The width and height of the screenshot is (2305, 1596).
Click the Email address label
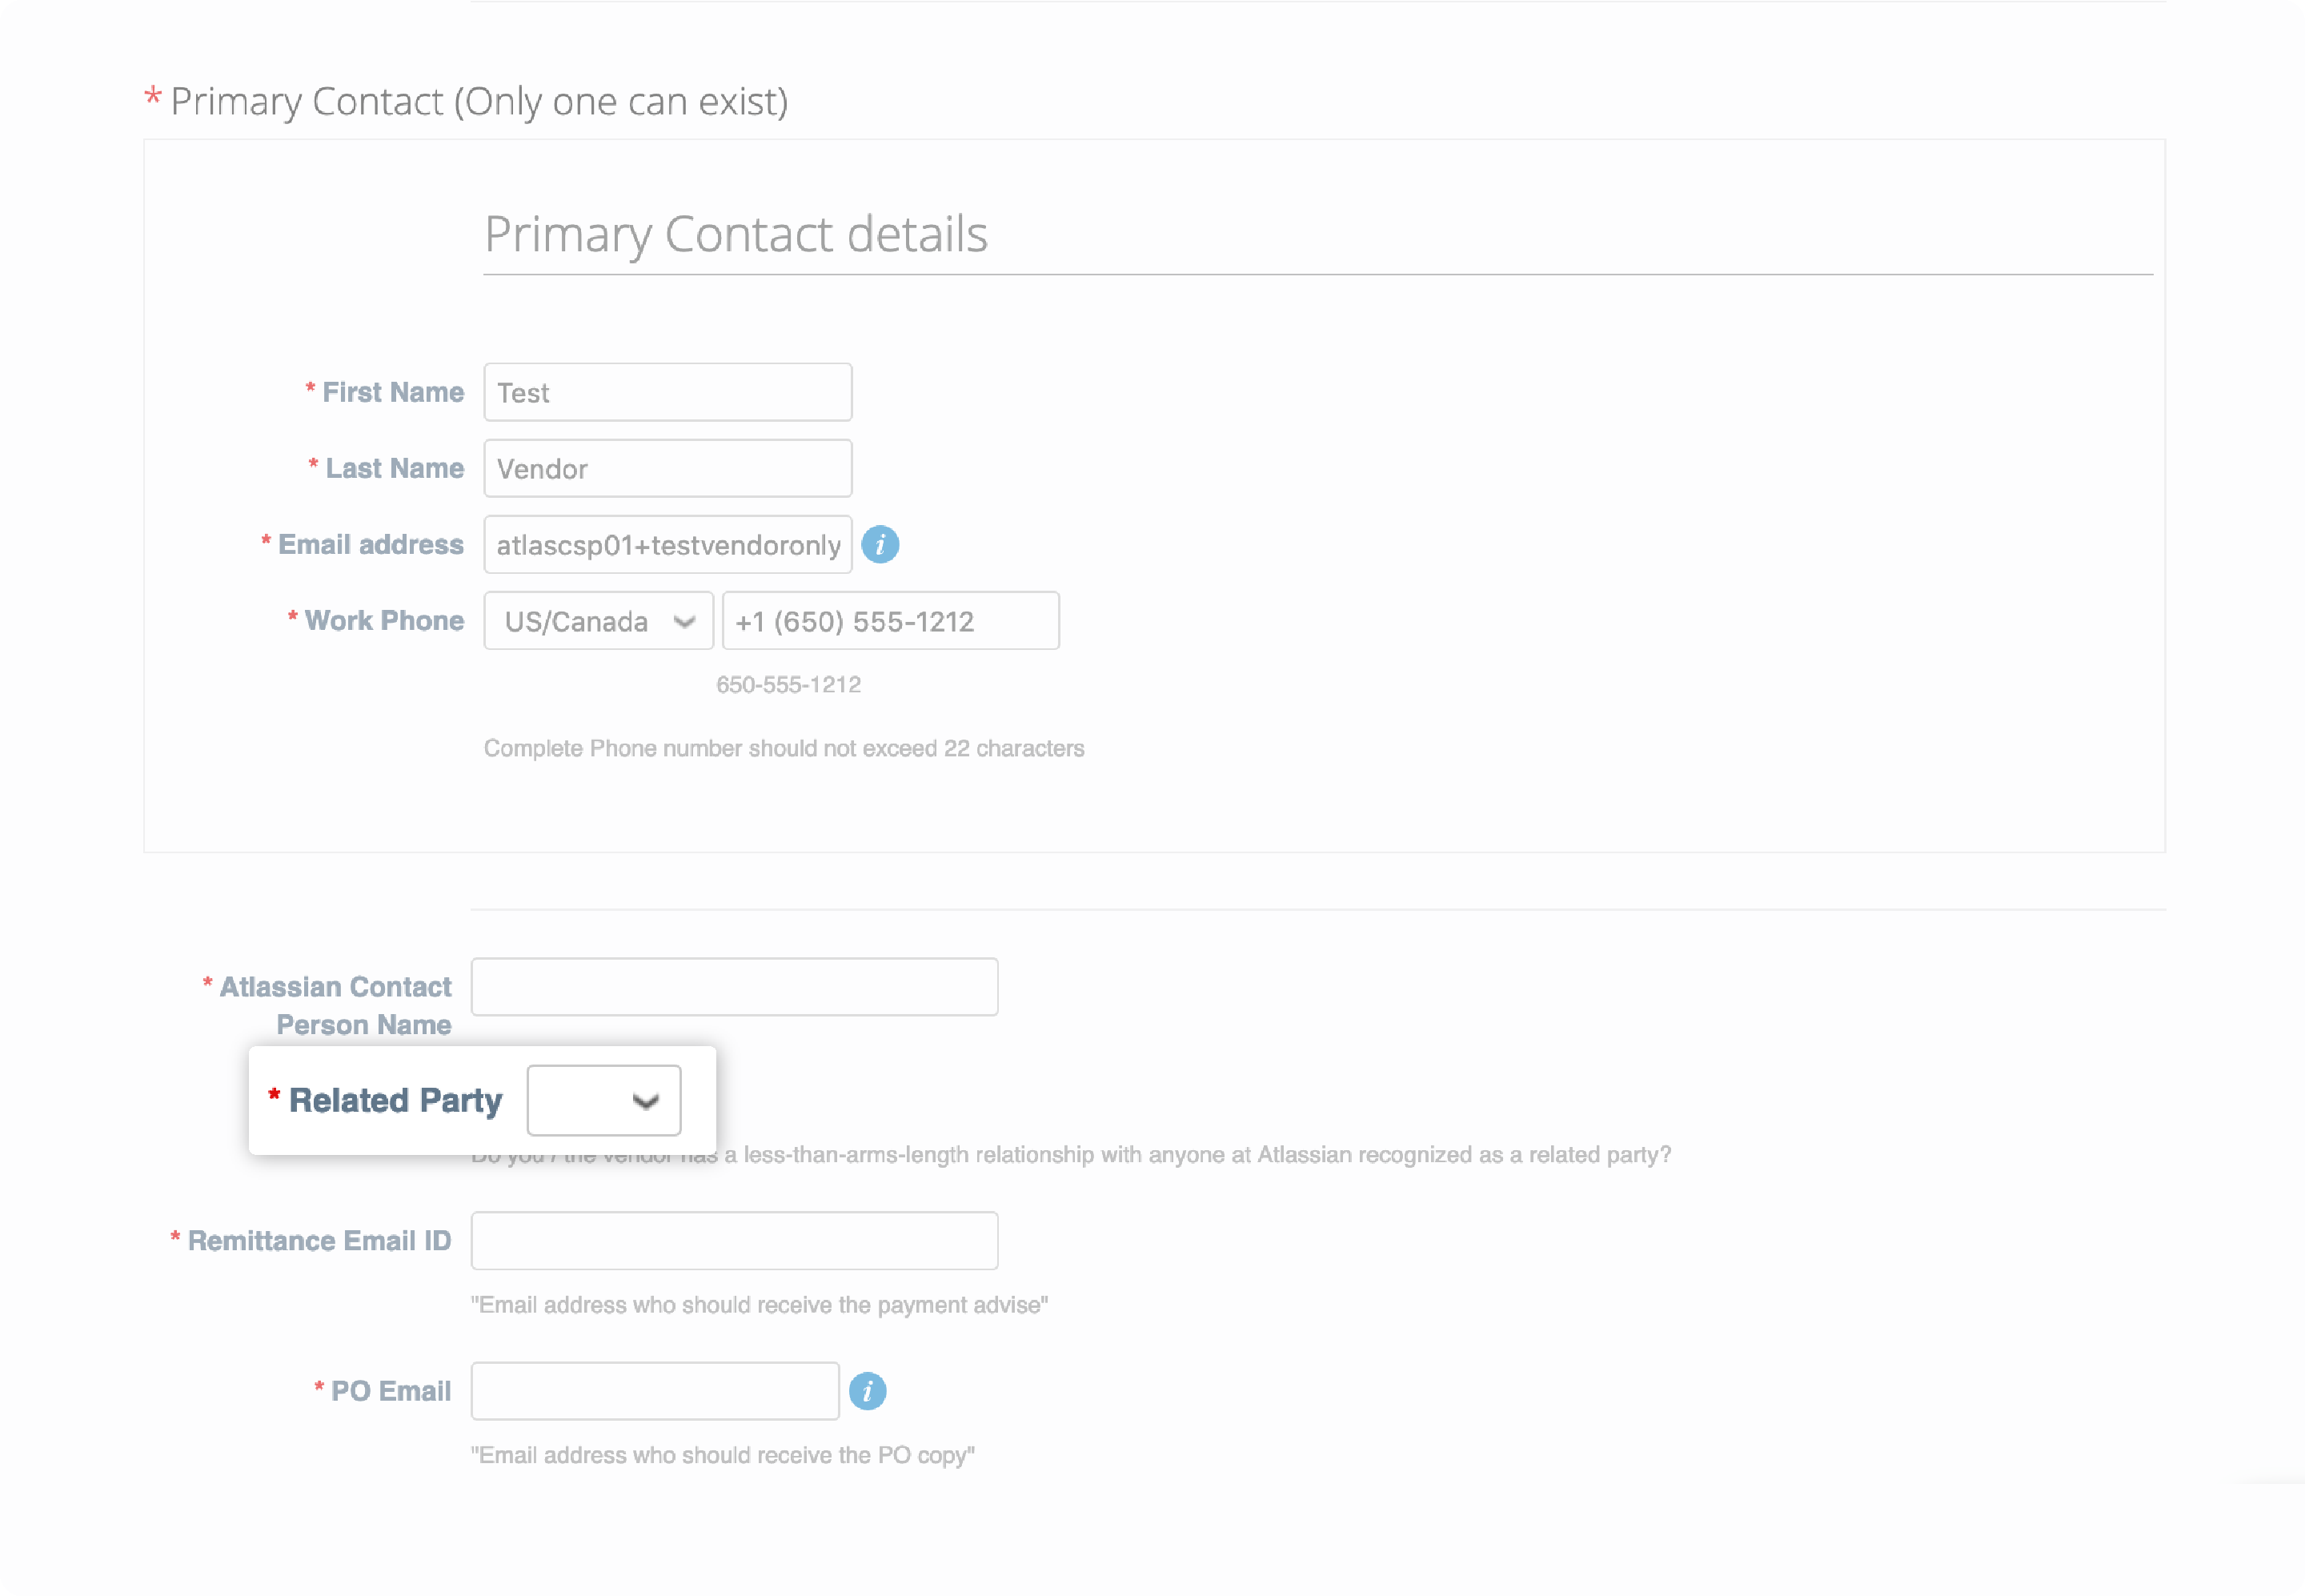pos(370,545)
